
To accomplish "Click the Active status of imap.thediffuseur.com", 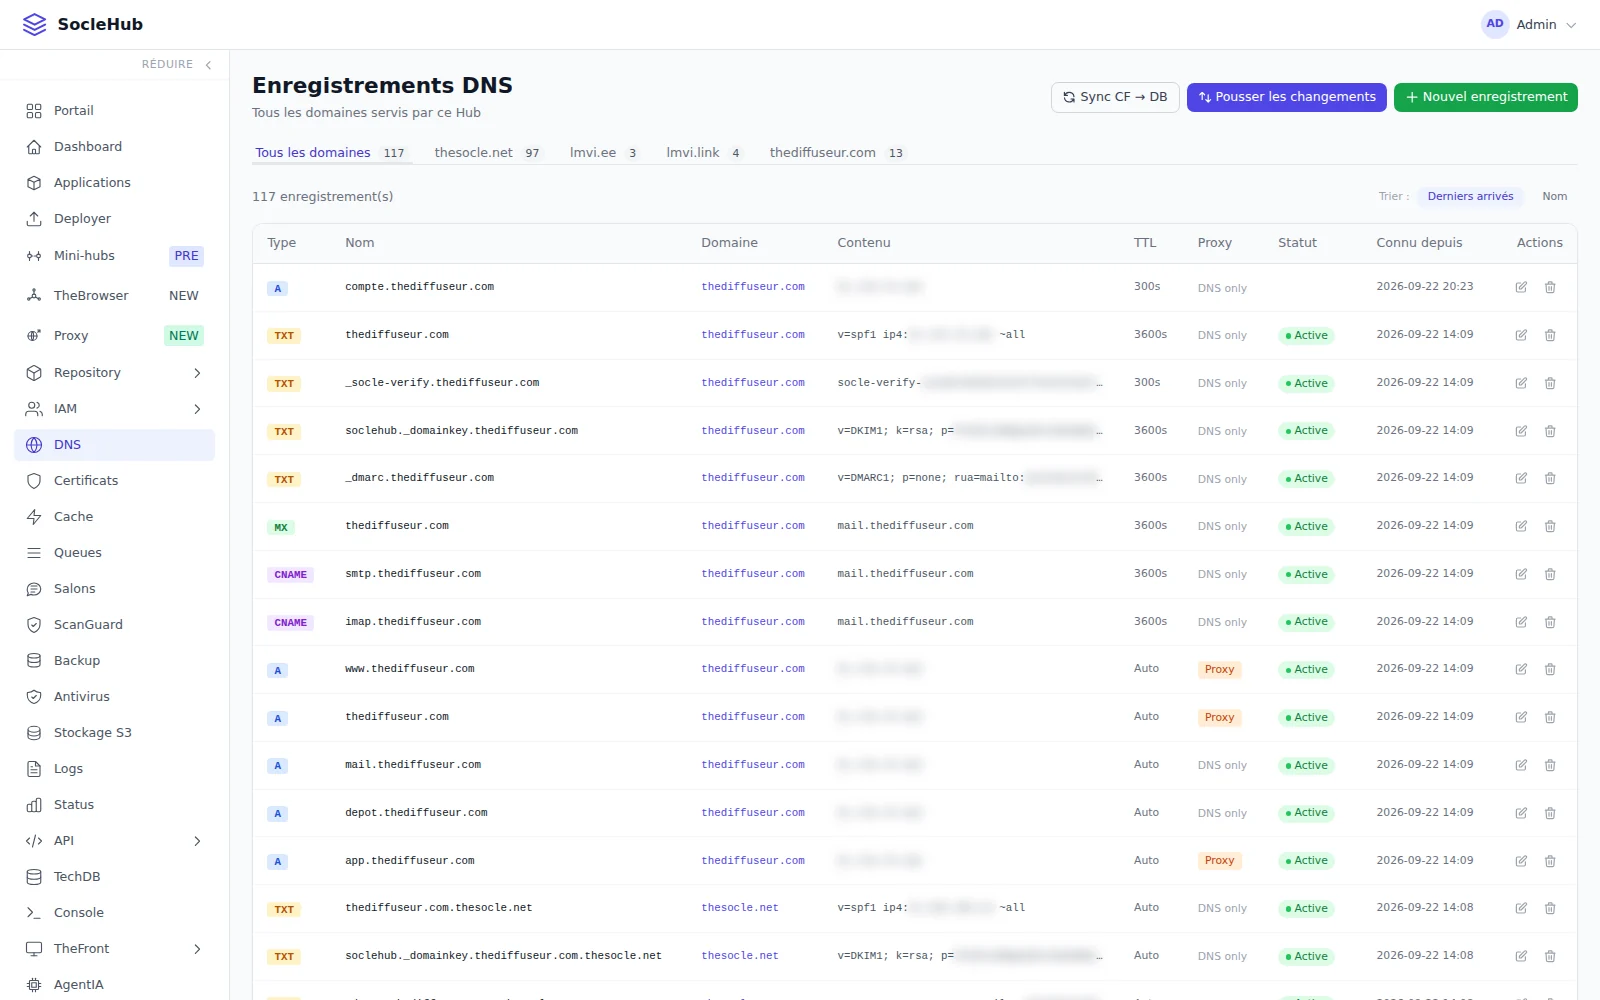I will click(x=1306, y=622).
